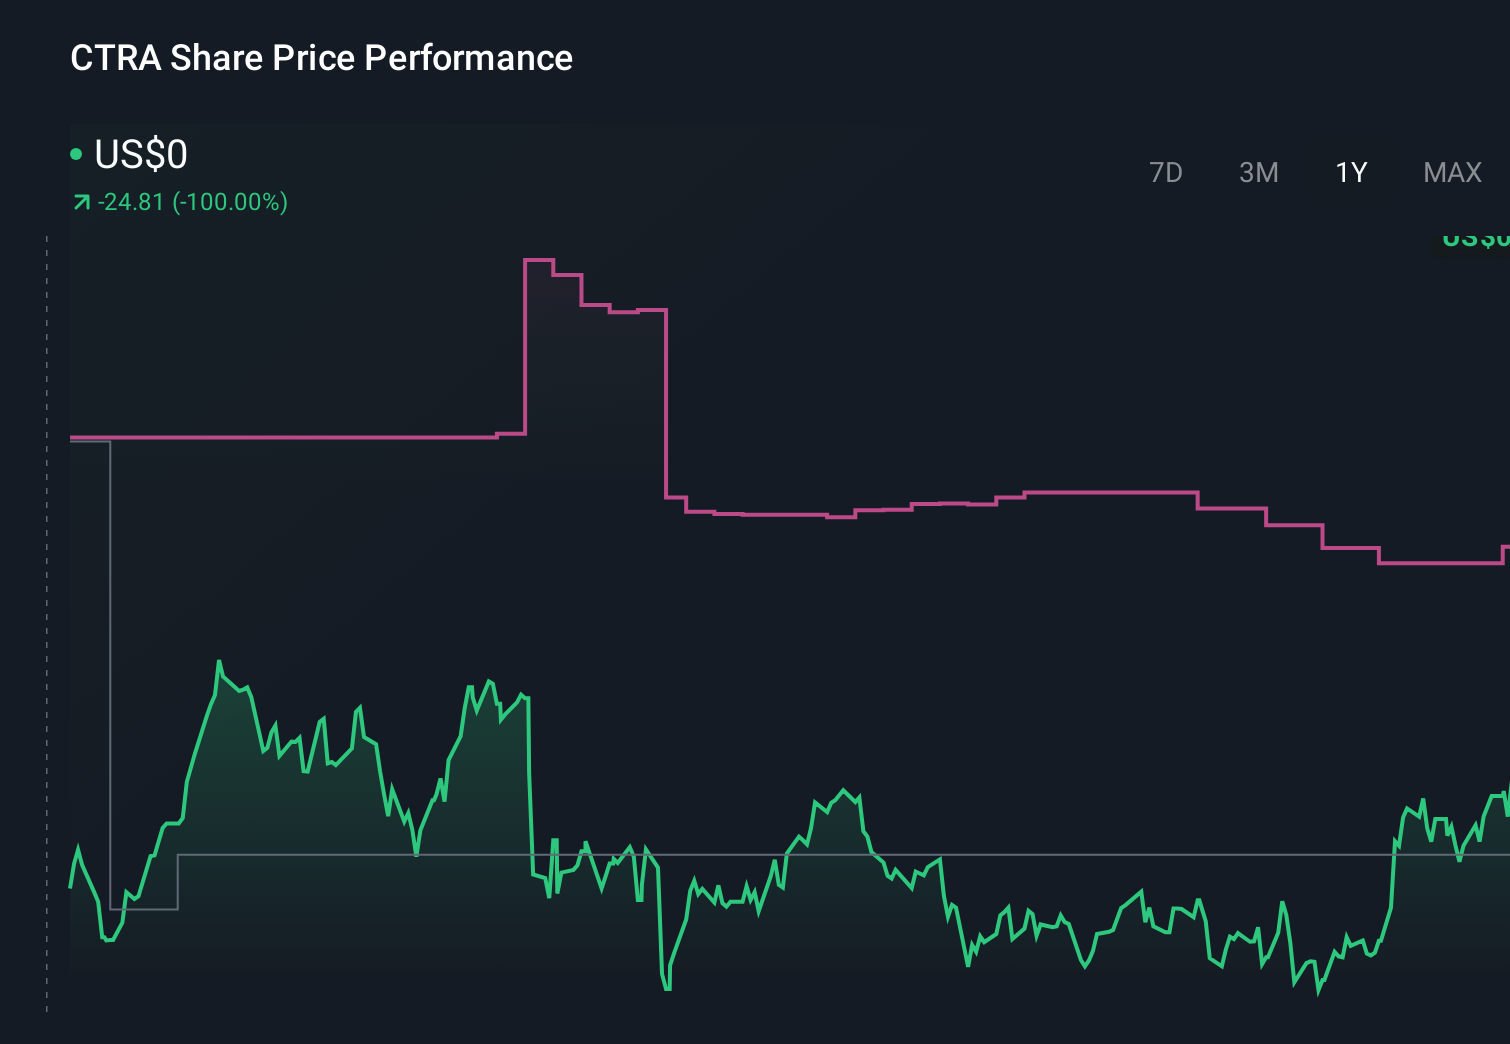Click the CTRA Share Price Performance title
Image resolution: width=1510 pixels, height=1044 pixels.
tap(321, 58)
